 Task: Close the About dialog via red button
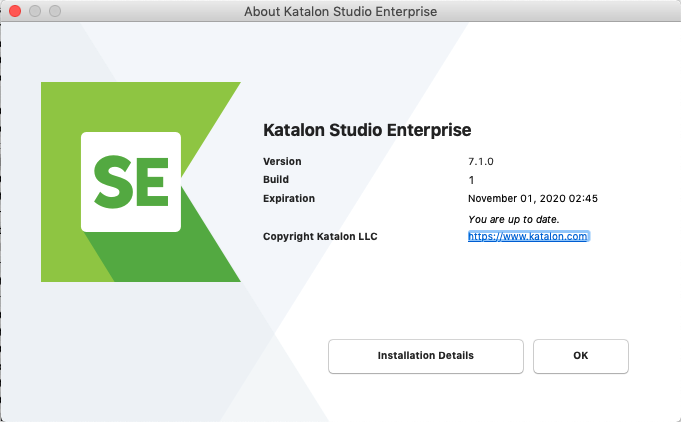click(x=15, y=11)
